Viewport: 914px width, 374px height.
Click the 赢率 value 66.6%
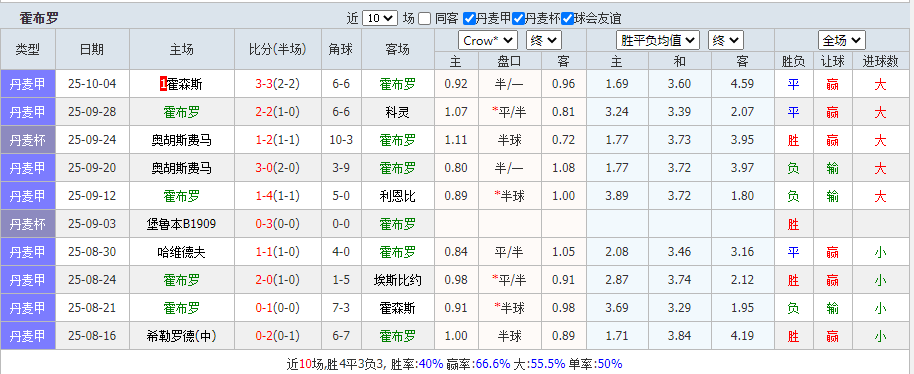494,364
